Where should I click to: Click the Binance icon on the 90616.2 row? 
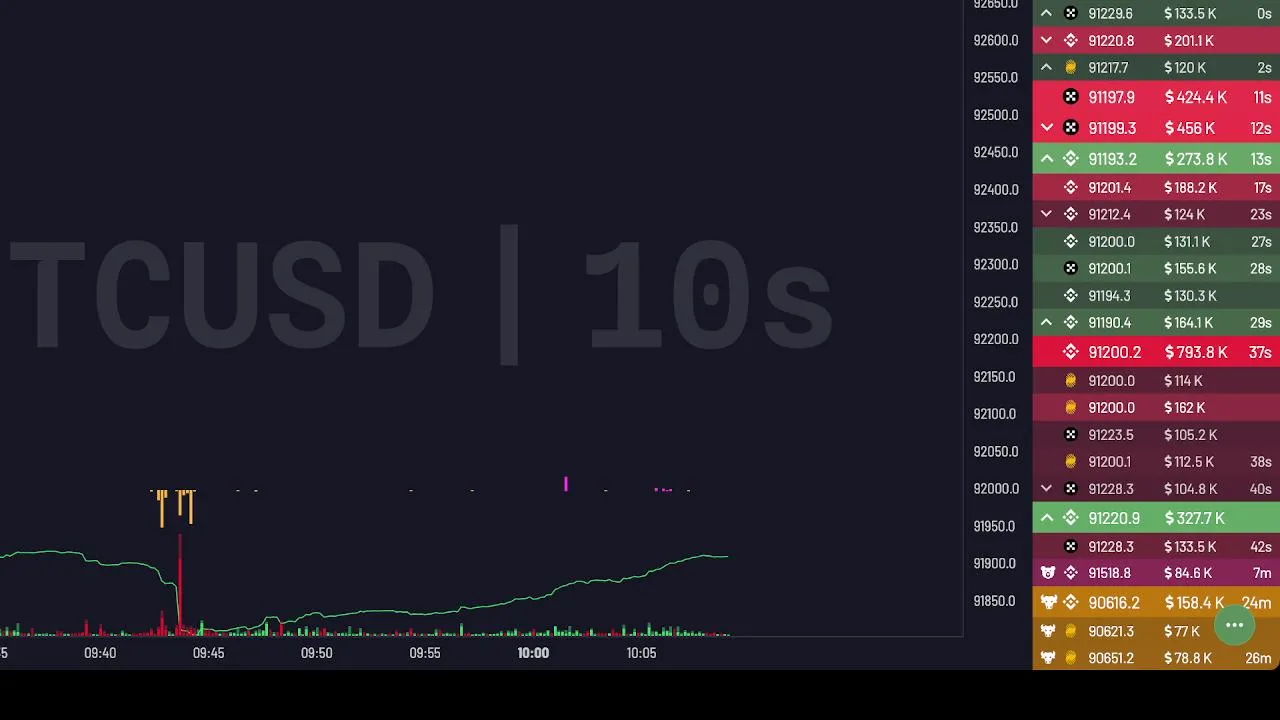(x=1071, y=603)
